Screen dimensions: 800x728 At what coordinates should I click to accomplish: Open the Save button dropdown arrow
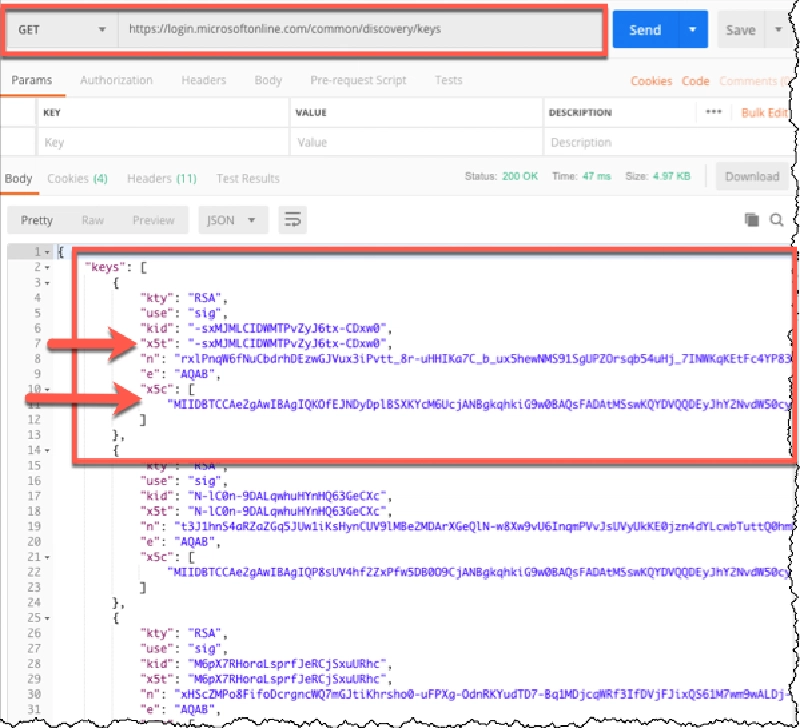pos(779,29)
